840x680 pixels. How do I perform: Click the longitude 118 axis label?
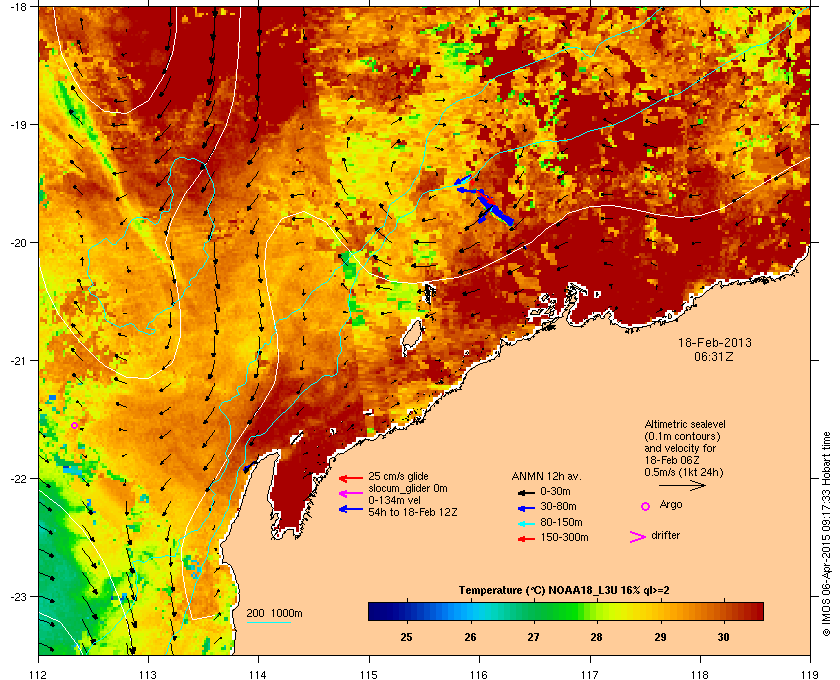700,675
